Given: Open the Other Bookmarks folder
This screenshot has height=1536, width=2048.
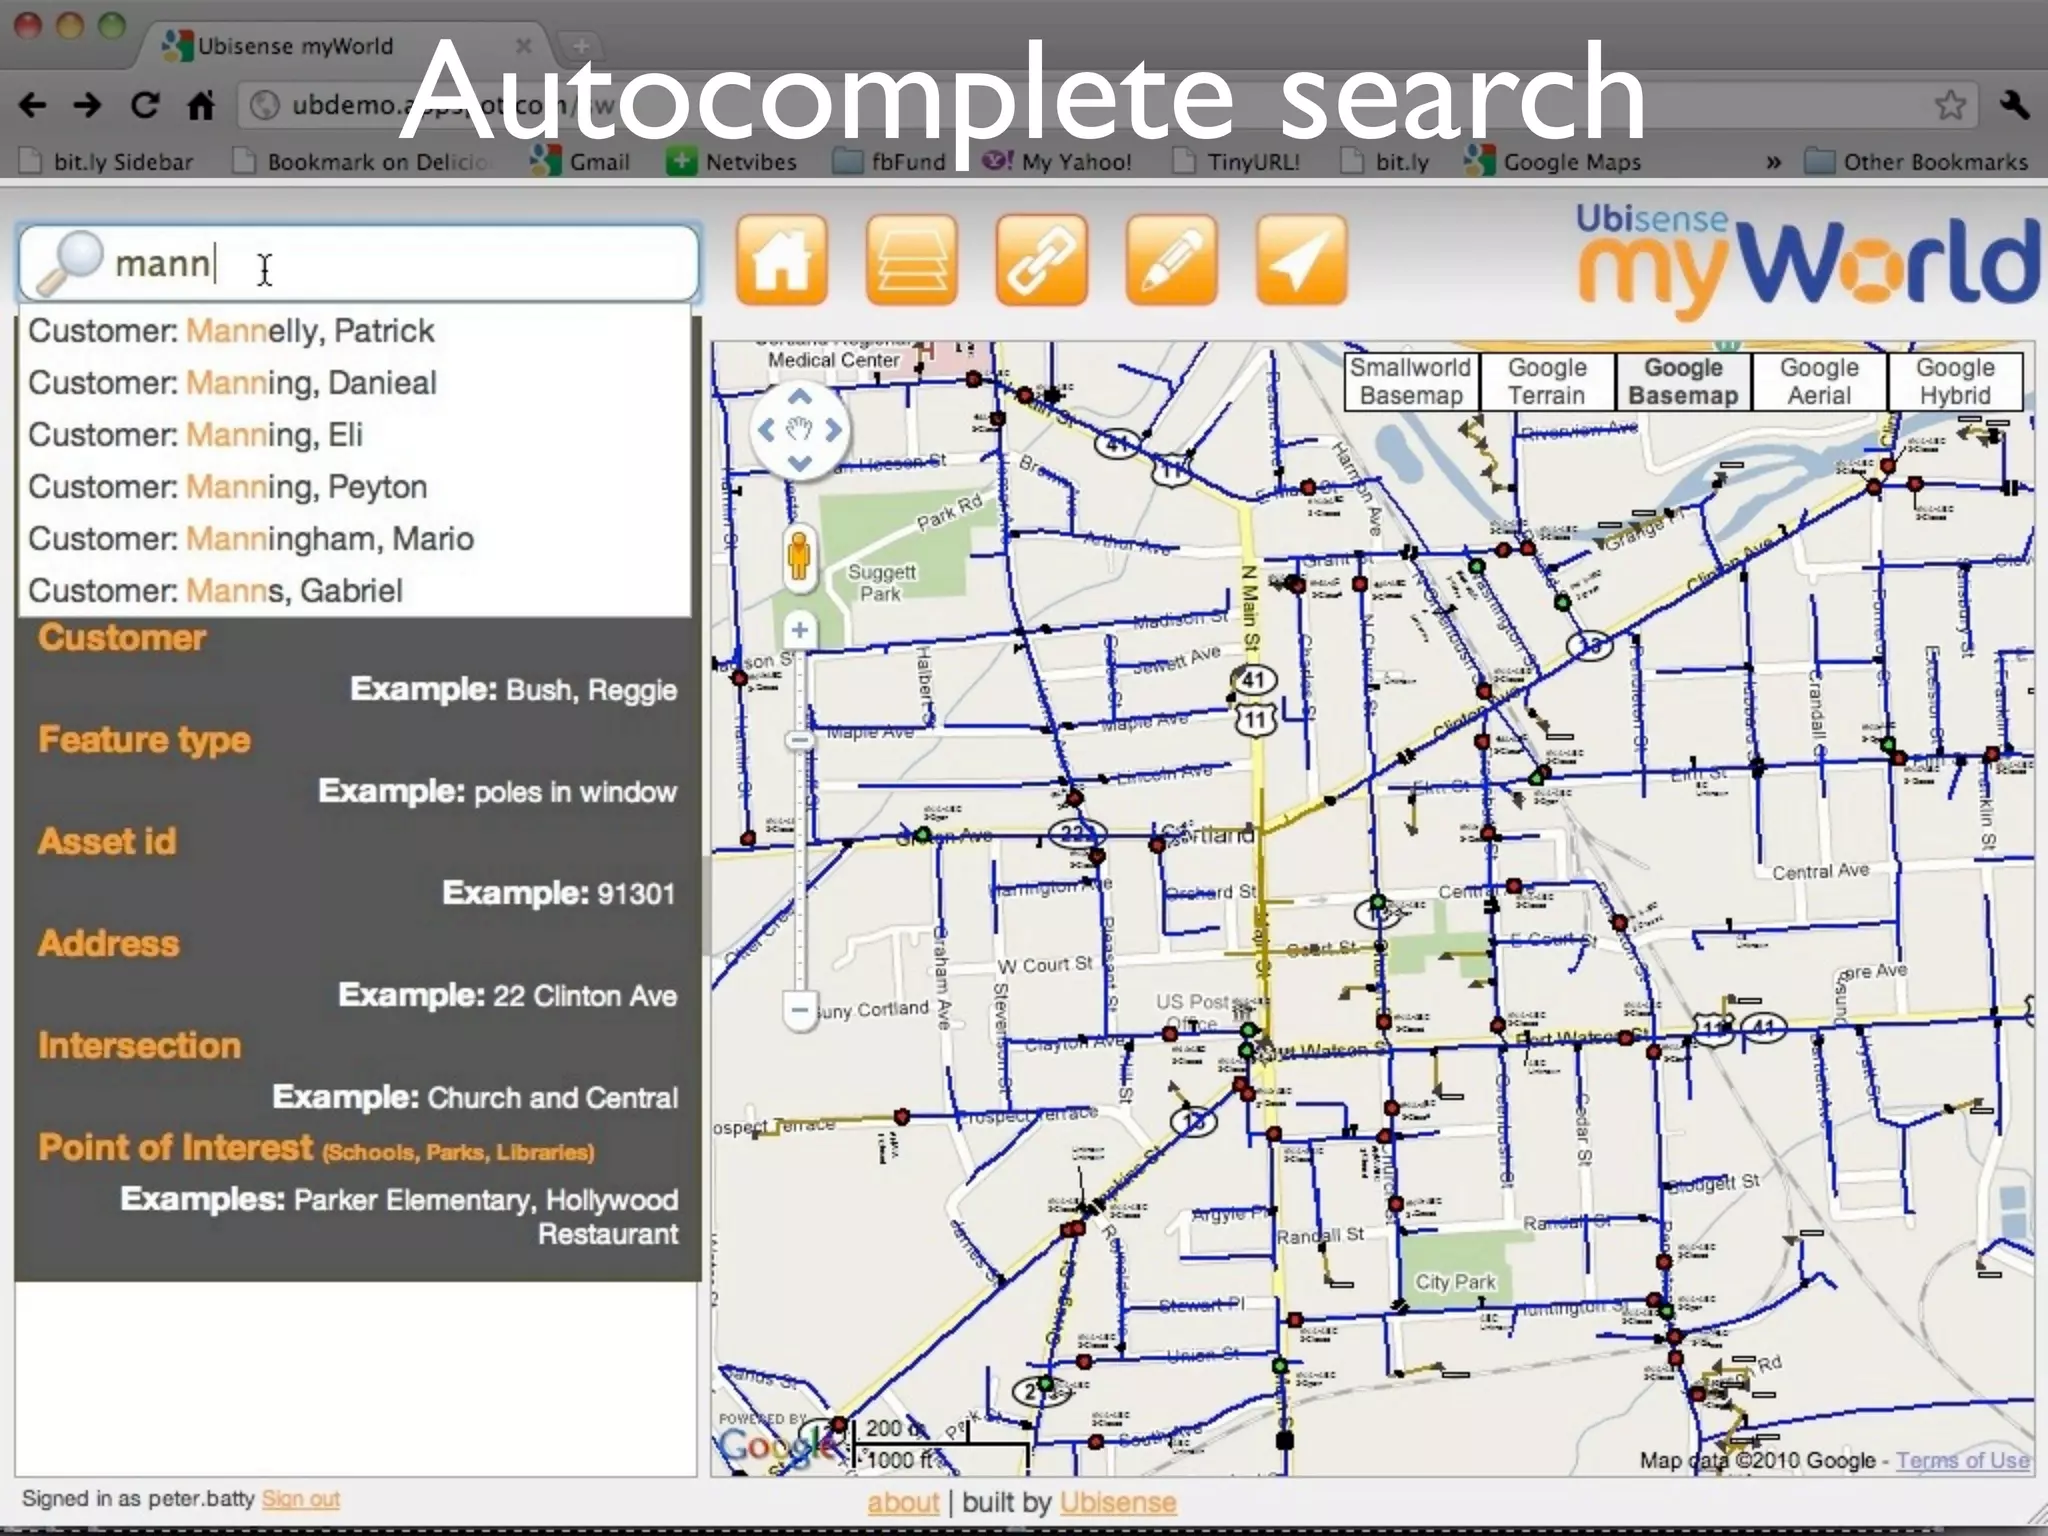Looking at the screenshot, I should tap(1916, 162).
